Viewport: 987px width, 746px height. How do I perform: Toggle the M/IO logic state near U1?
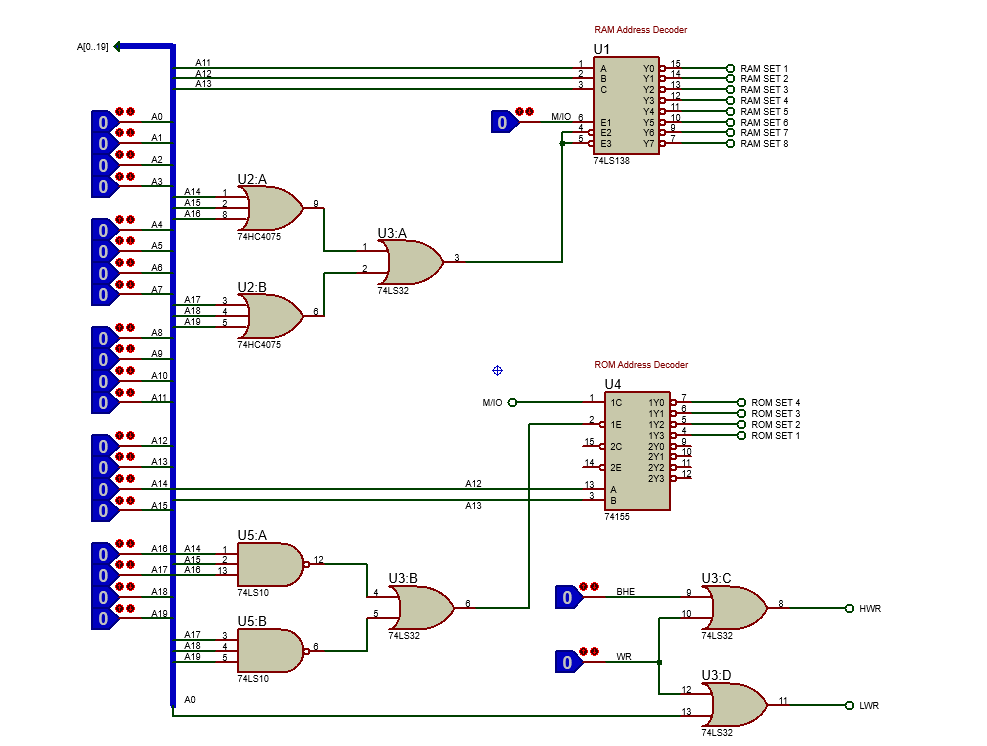point(502,122)
